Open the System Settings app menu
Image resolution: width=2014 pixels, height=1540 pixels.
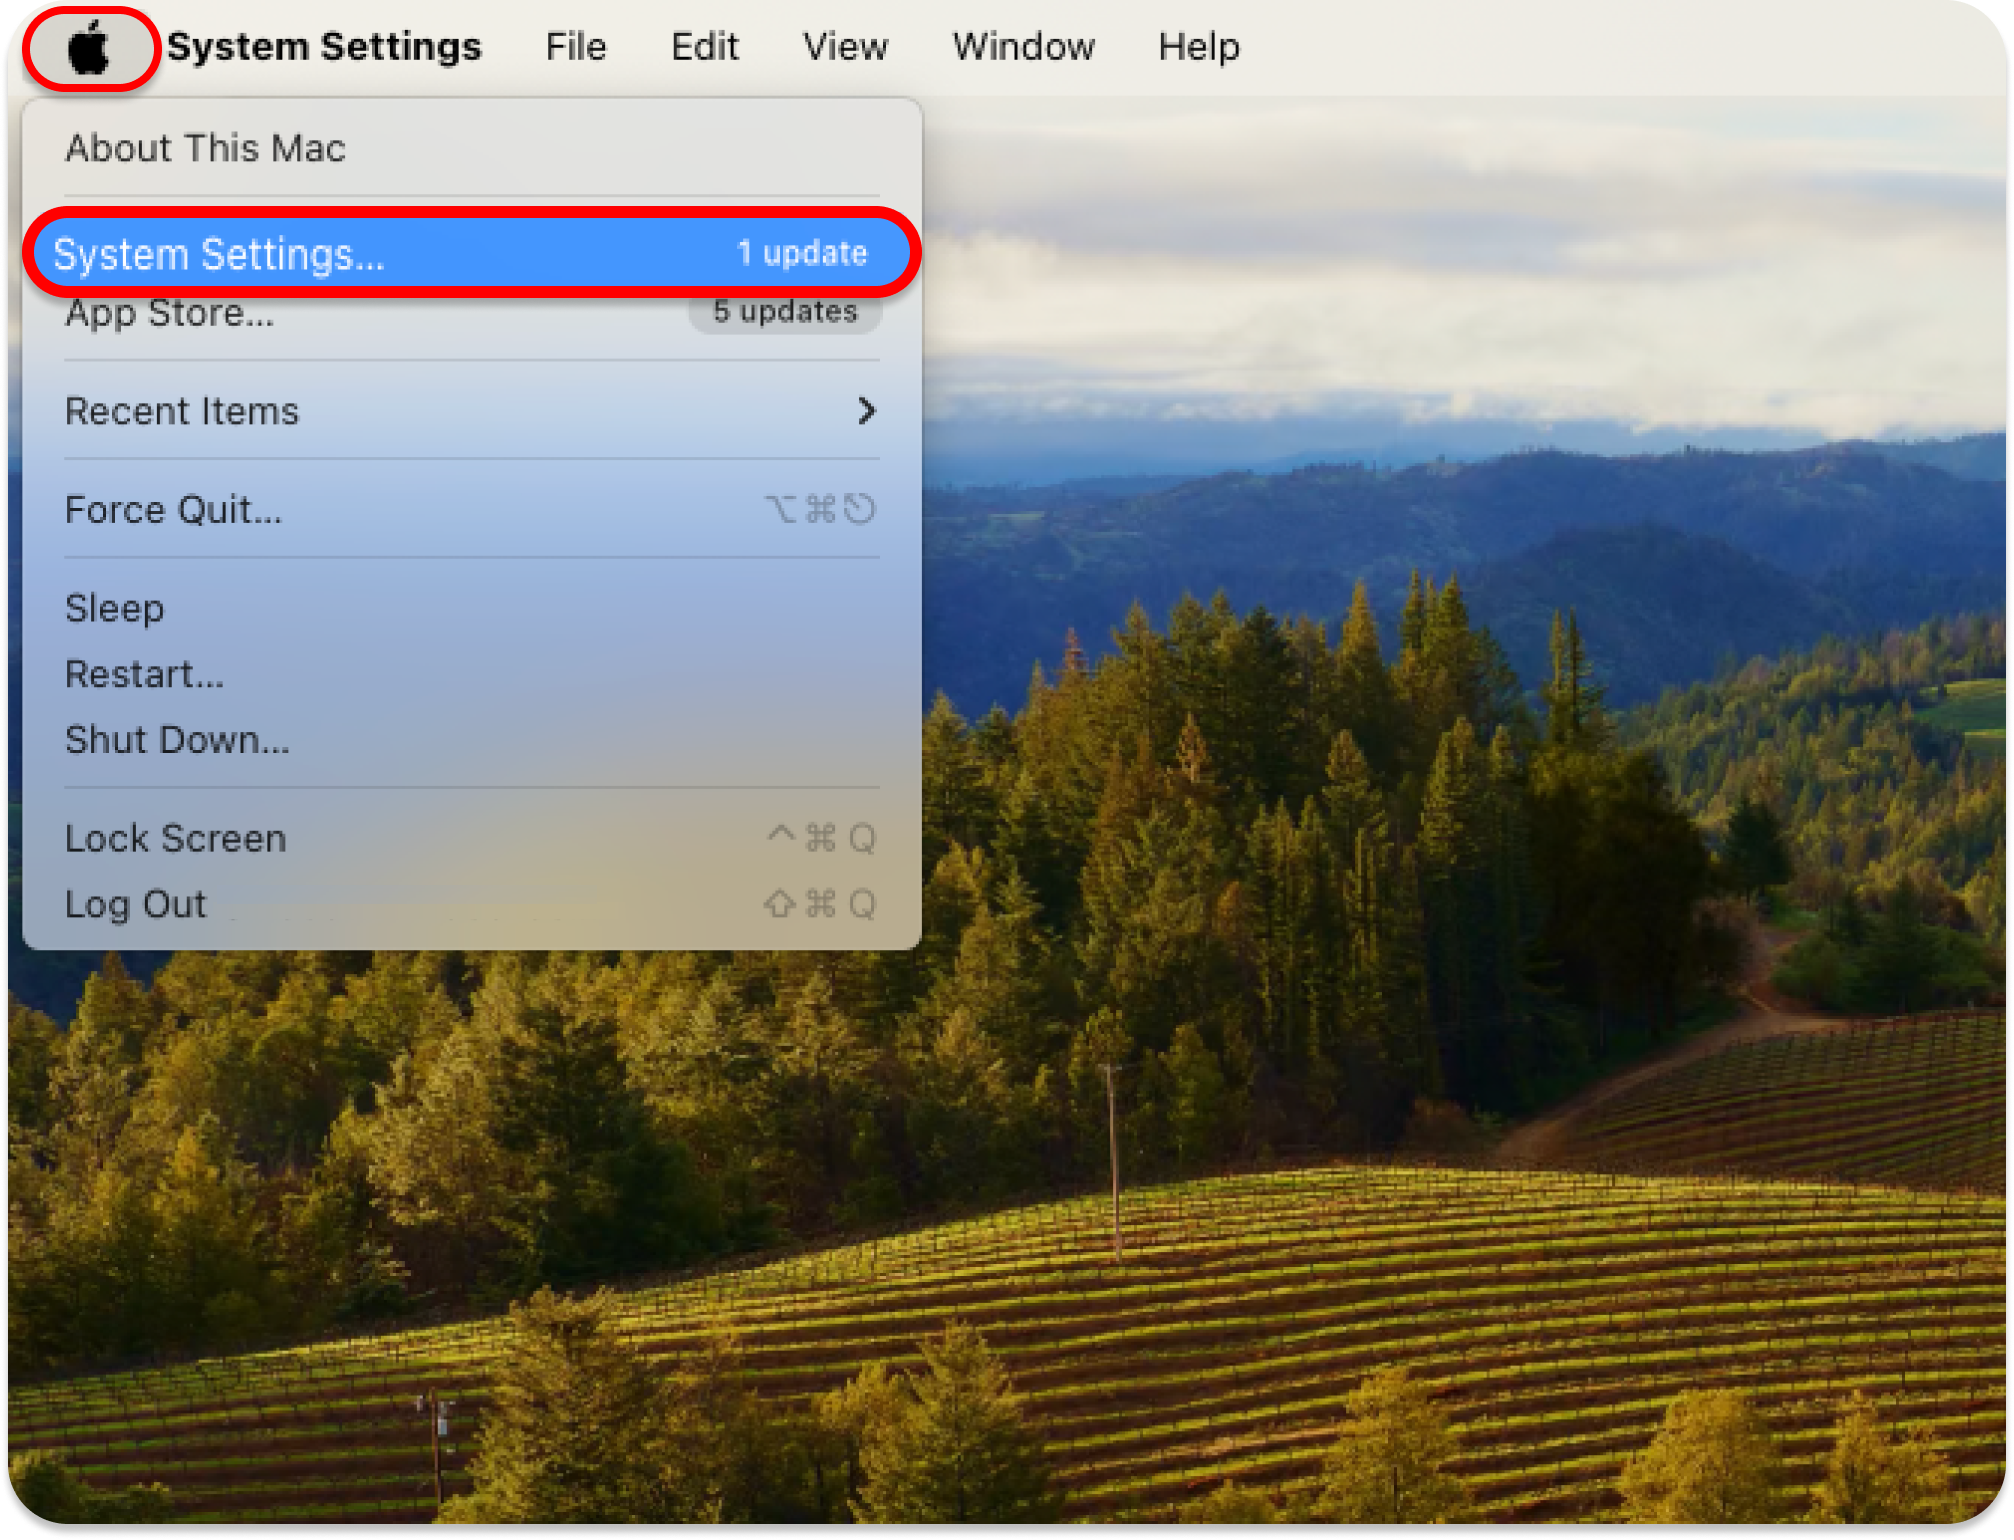tap(324, 47)
